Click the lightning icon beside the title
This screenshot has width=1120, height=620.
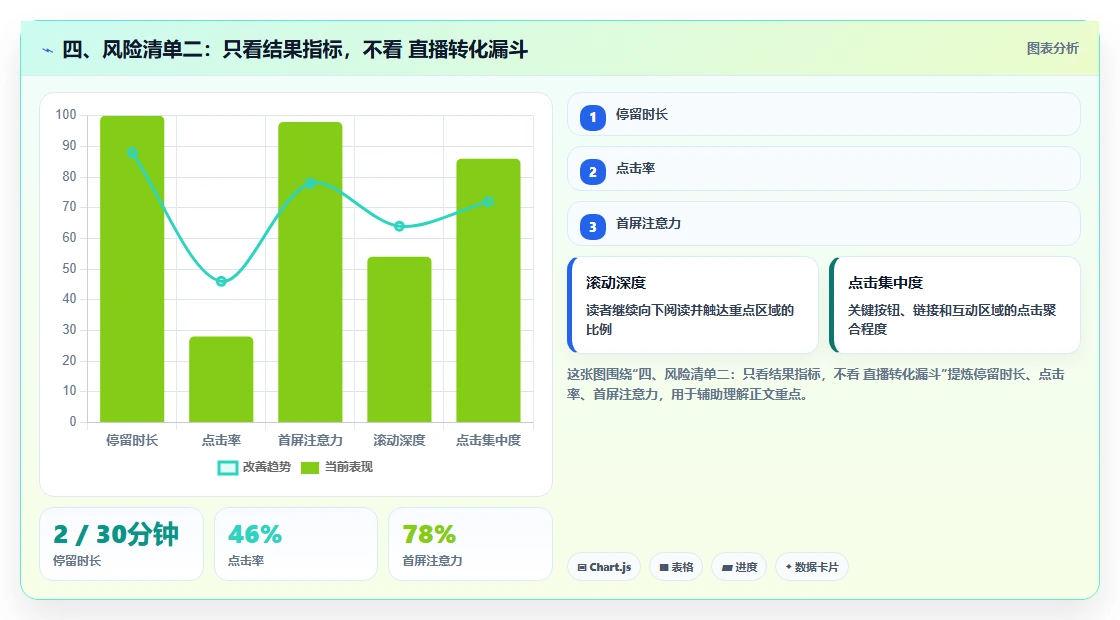[48, 51]
